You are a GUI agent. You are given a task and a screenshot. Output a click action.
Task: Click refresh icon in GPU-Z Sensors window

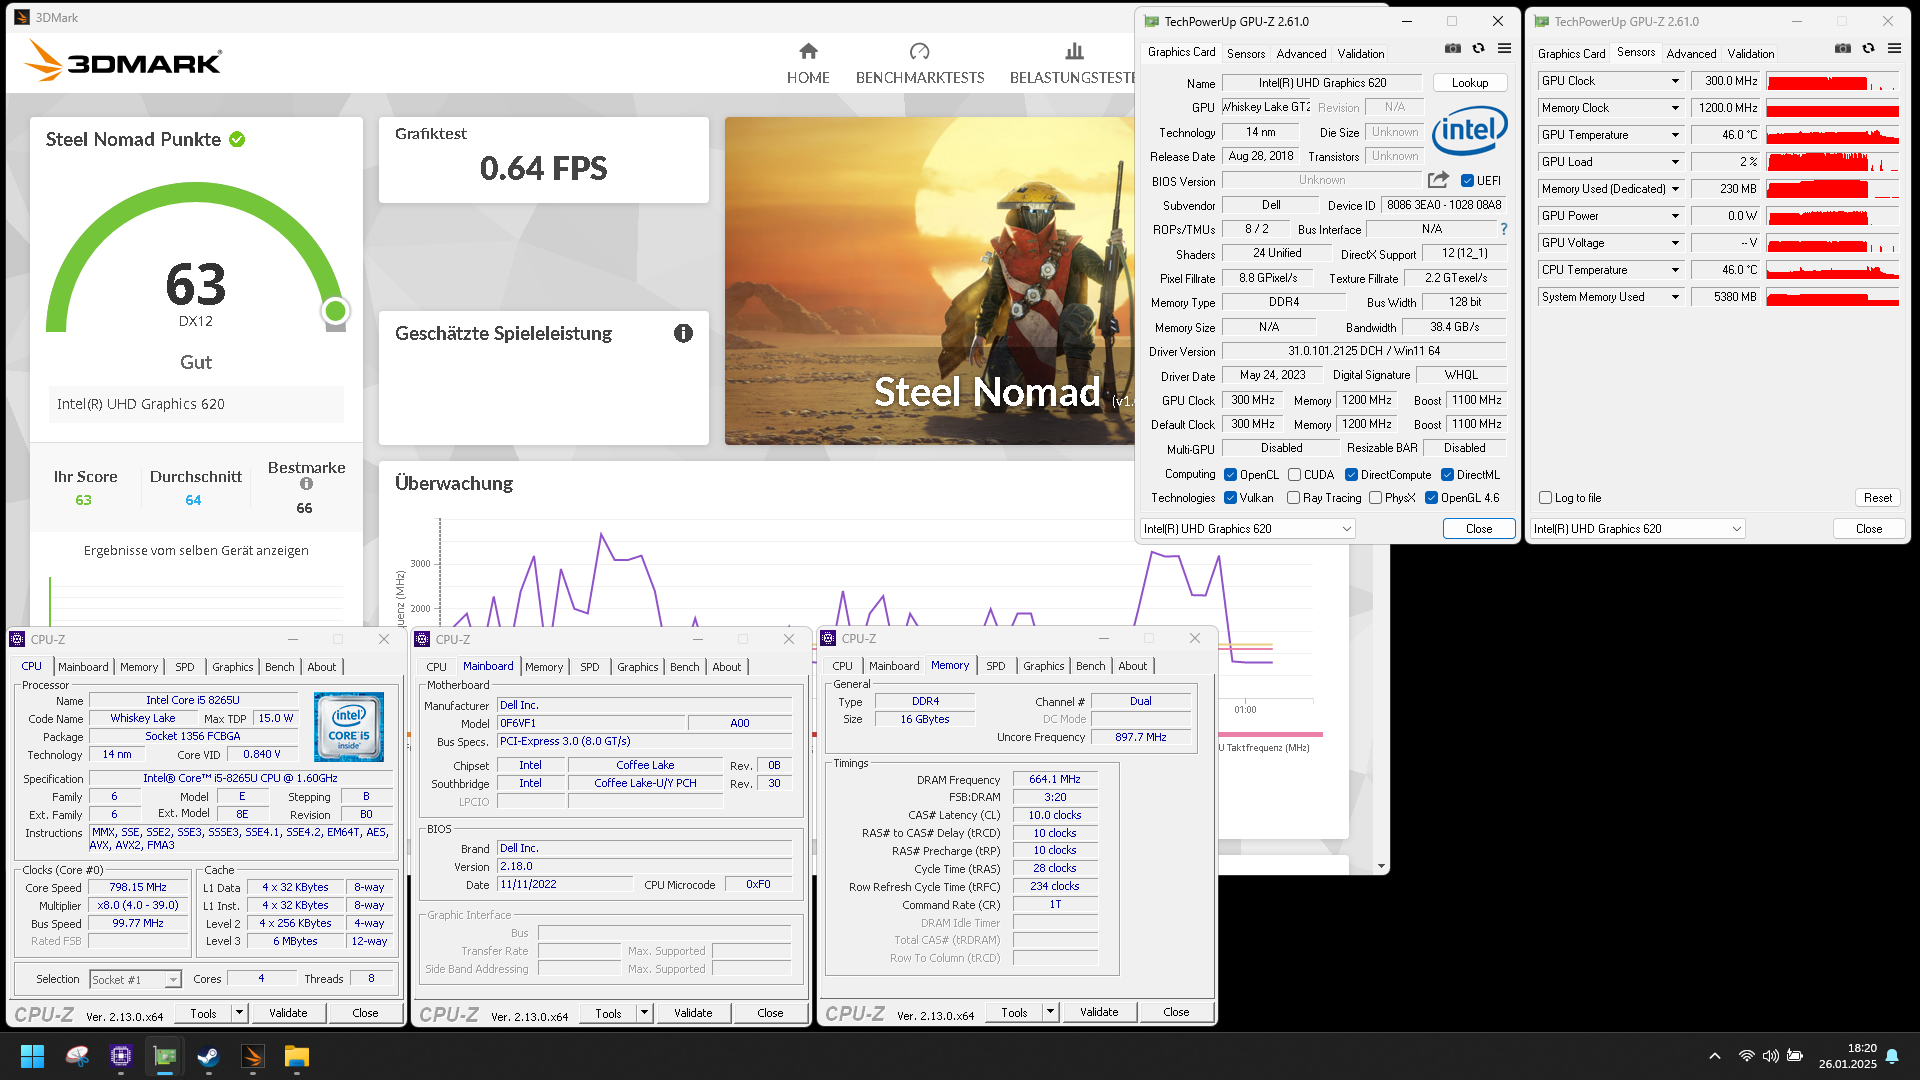coord(1868,48)
